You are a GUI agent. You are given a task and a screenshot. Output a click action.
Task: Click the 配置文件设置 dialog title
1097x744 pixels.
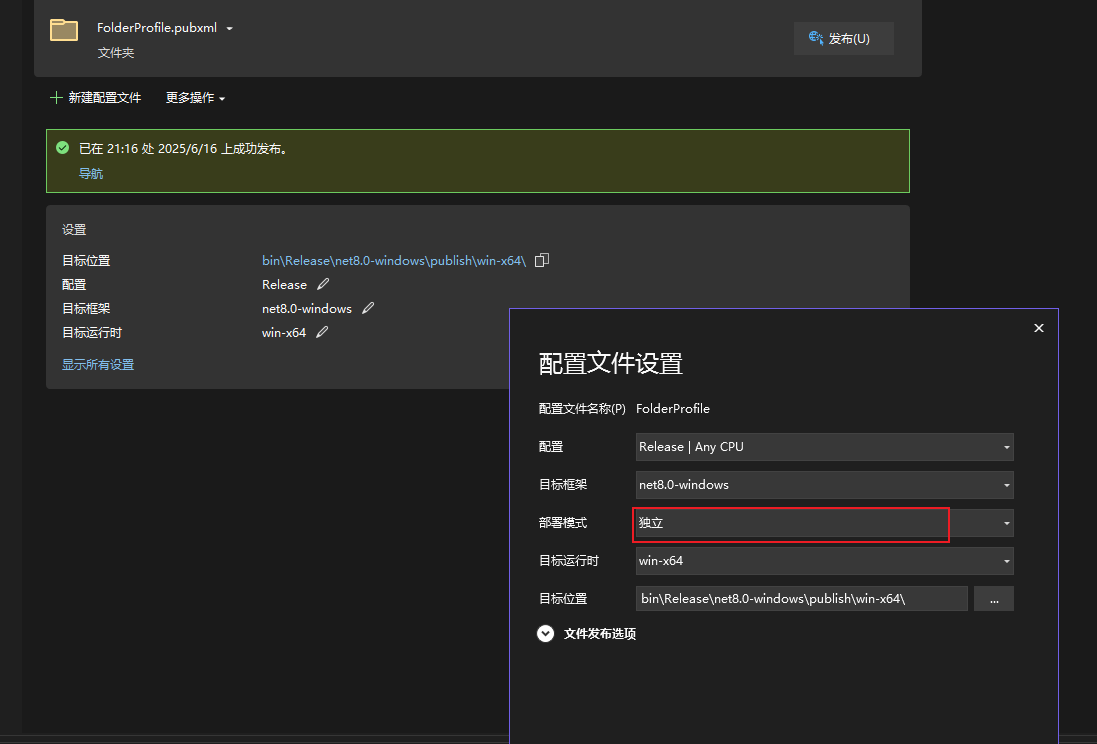point(611,364)
